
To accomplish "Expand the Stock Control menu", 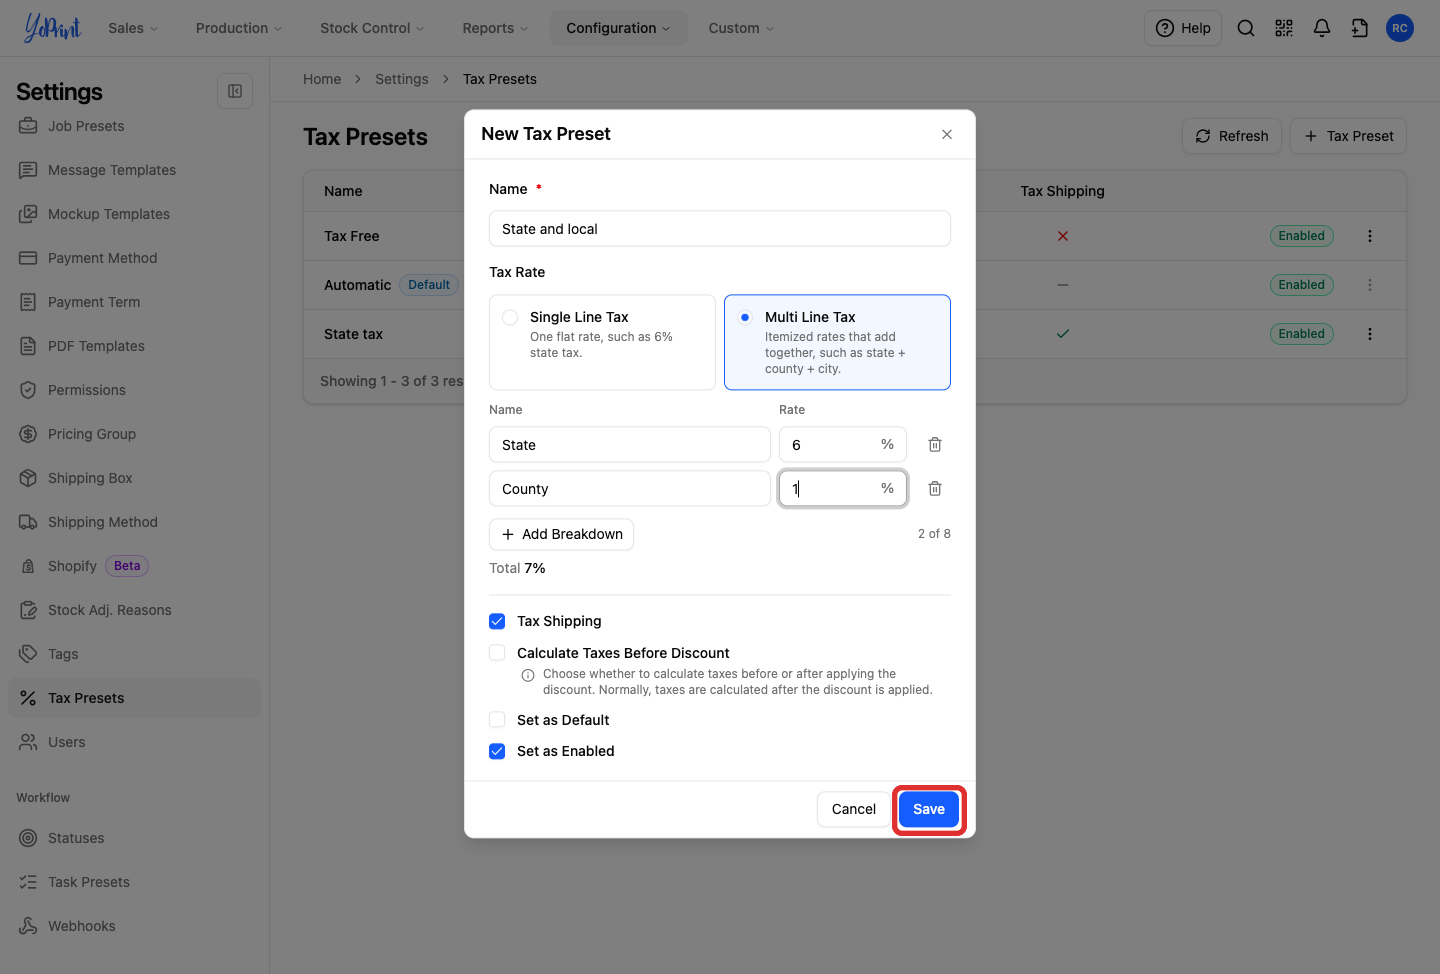I will click(372, 28).
